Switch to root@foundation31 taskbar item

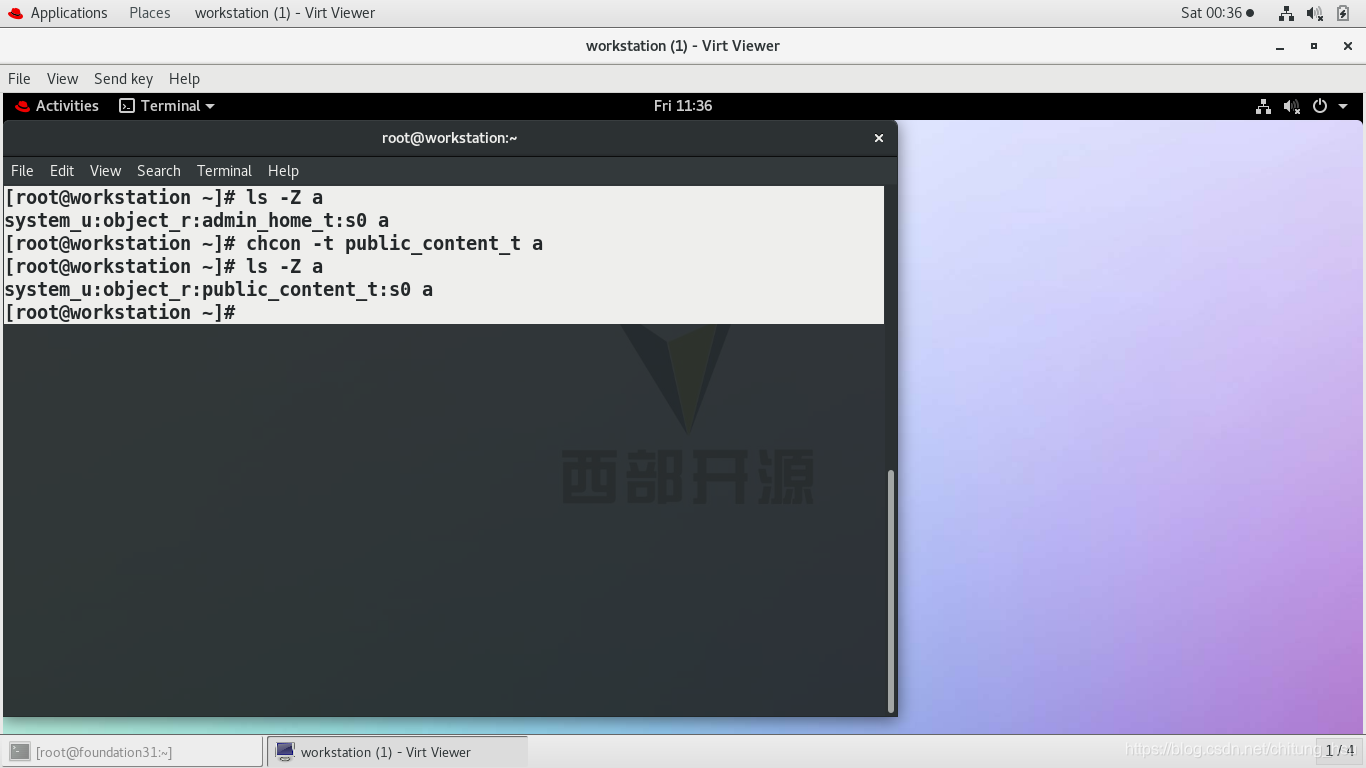[133, 752]
